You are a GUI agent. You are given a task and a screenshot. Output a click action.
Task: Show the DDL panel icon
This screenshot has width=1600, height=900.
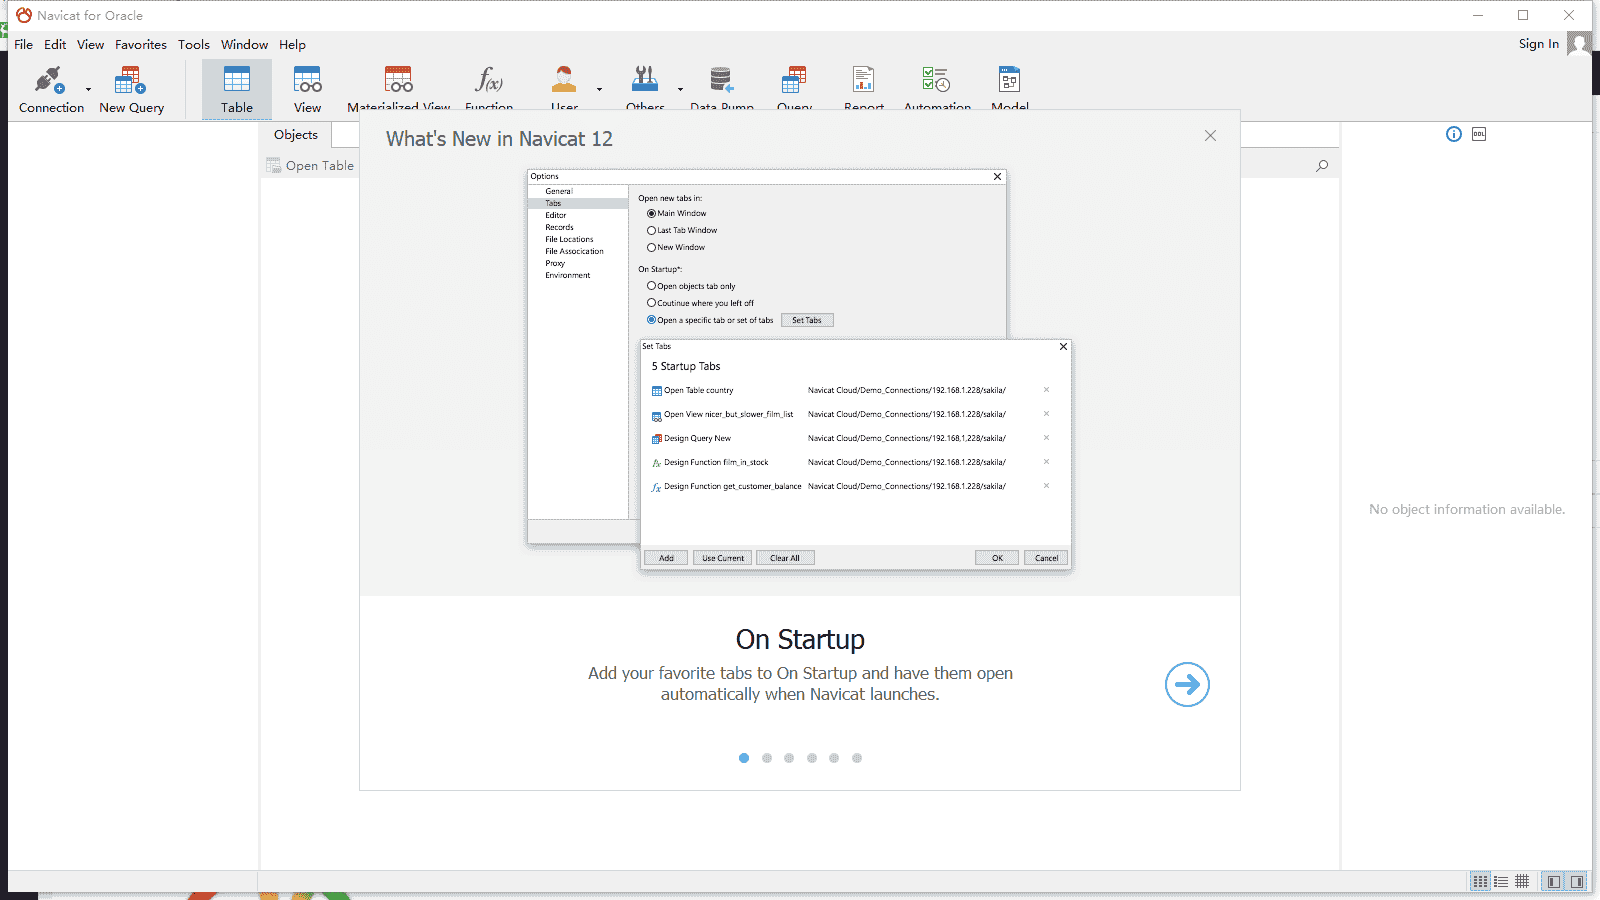pyautogui.click(x=1479, y=134)
